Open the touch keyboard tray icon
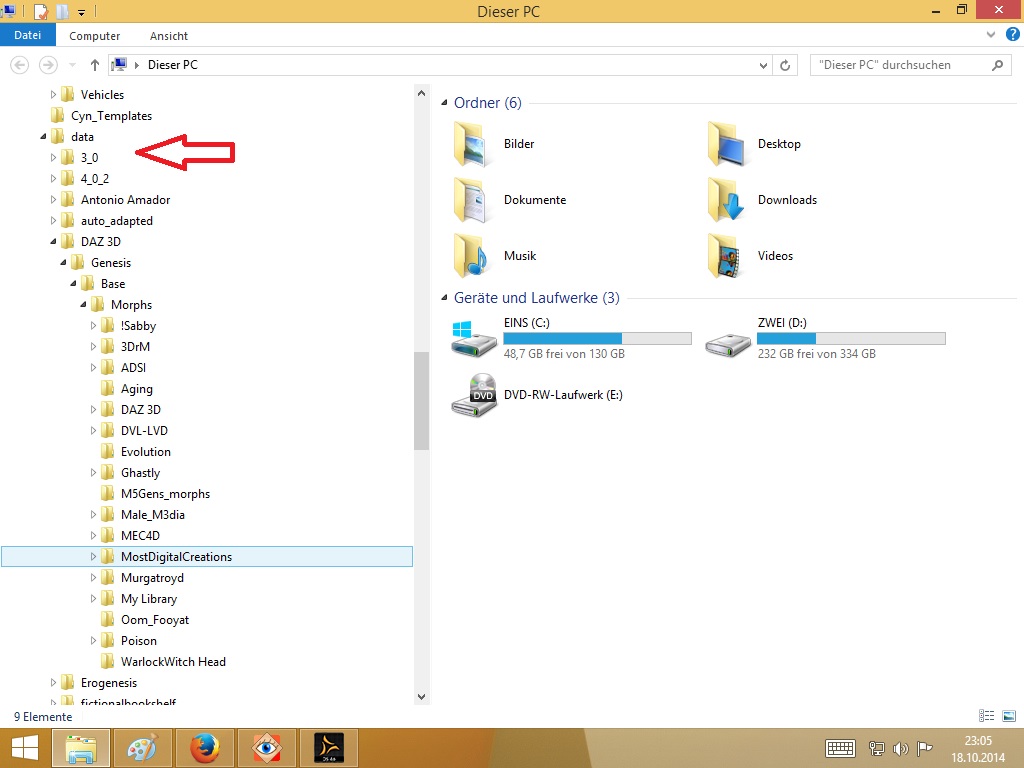Screen dimensions: 1024x768 [x=840, y=748]
